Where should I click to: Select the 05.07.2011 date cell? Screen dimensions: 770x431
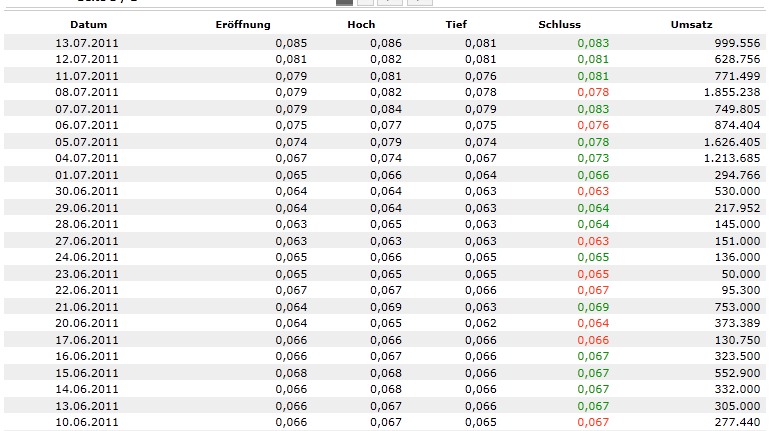point(87,142)
